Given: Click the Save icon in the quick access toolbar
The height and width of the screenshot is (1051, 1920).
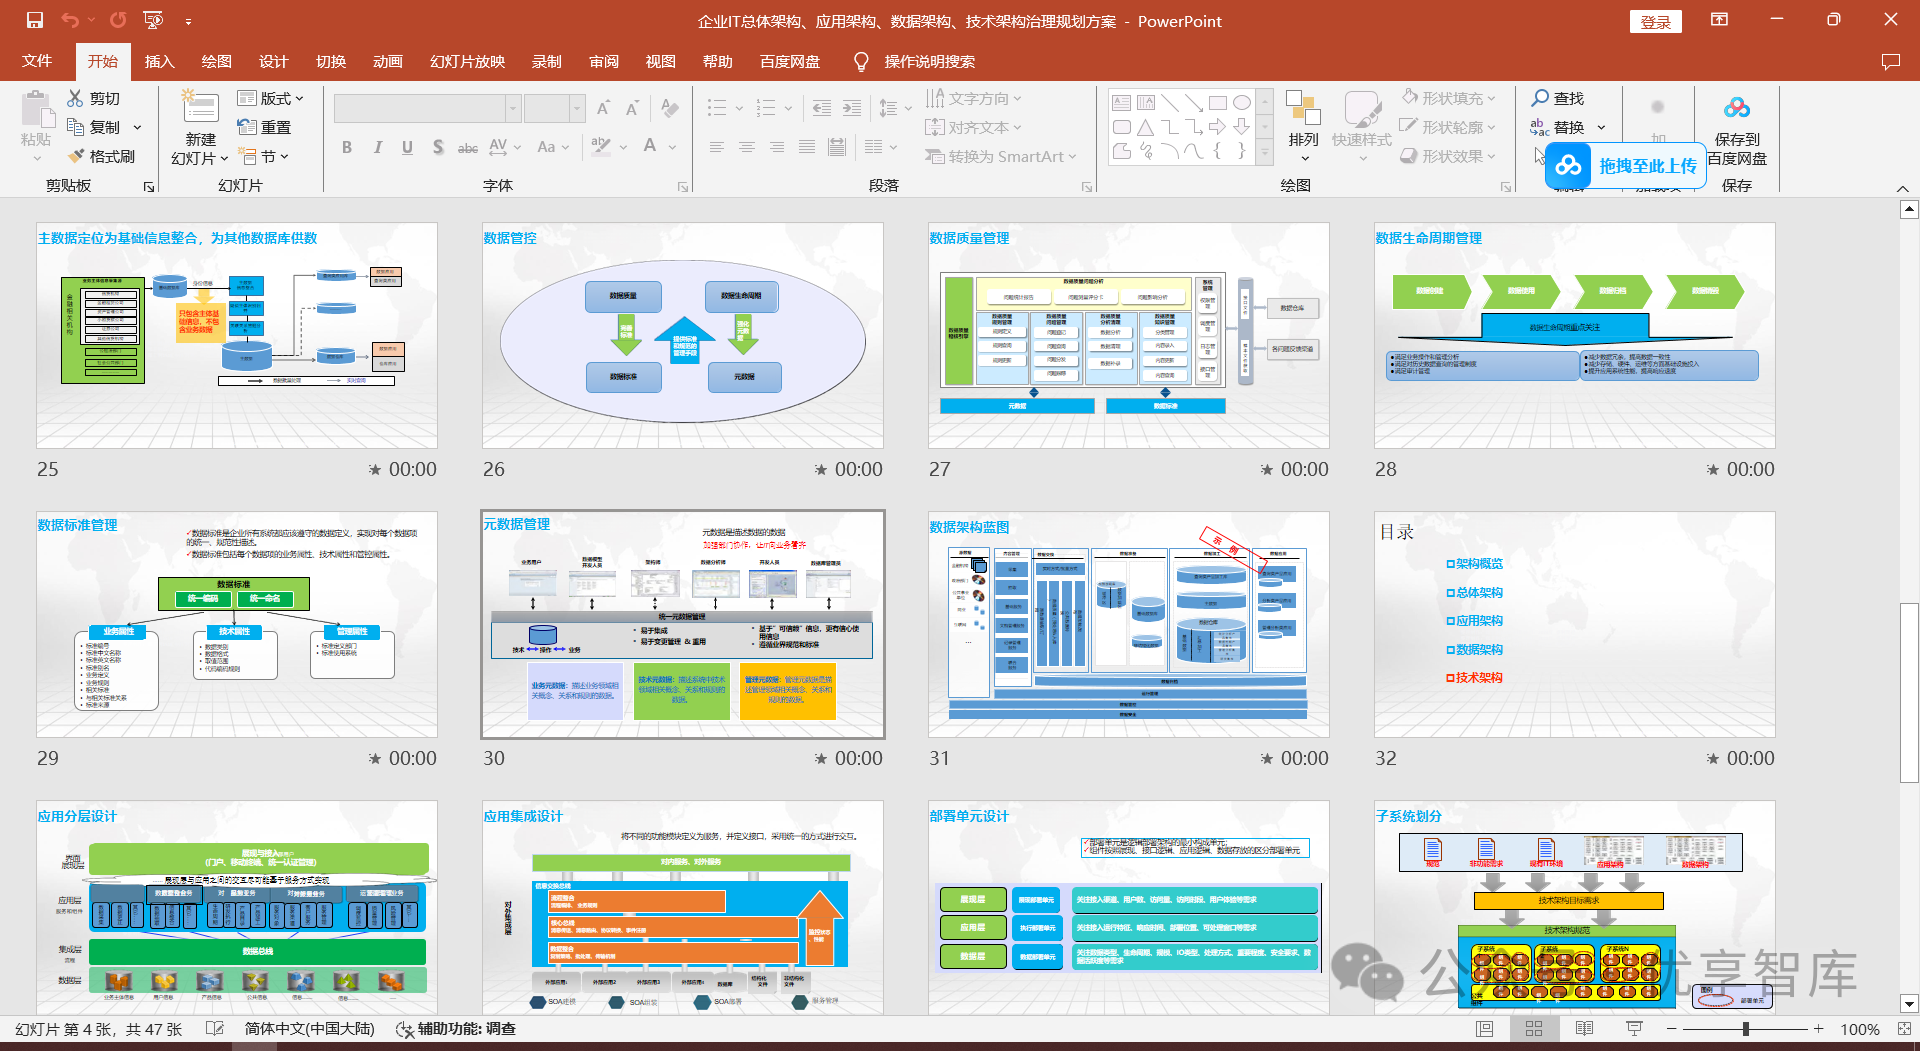Looking at the screenshot, I should click(35, 20).
